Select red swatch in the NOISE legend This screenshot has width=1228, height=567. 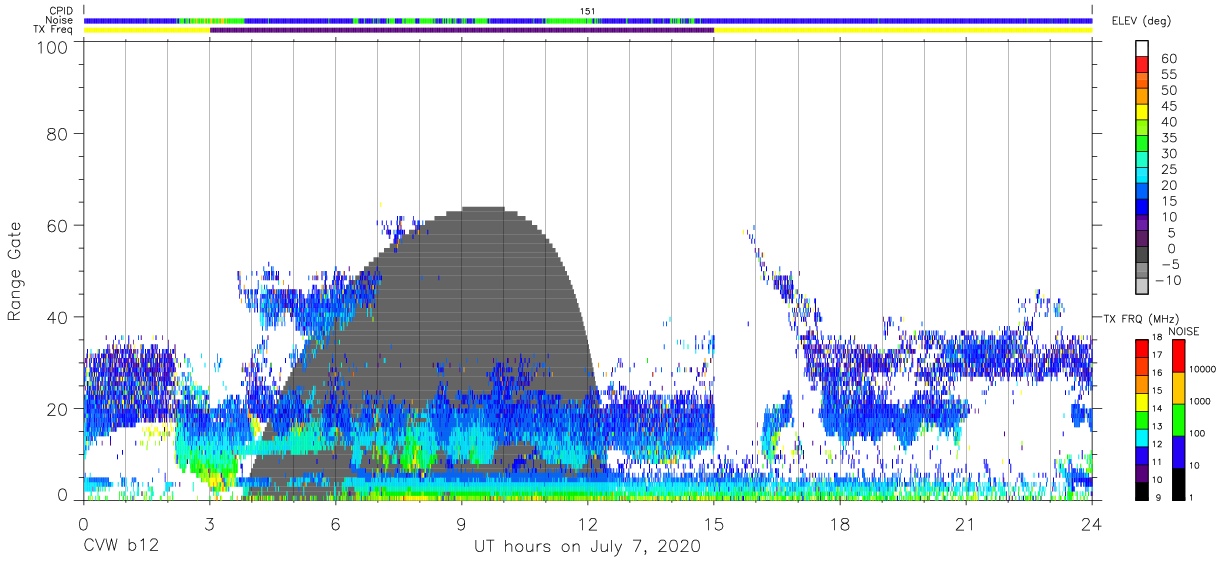1178,356
